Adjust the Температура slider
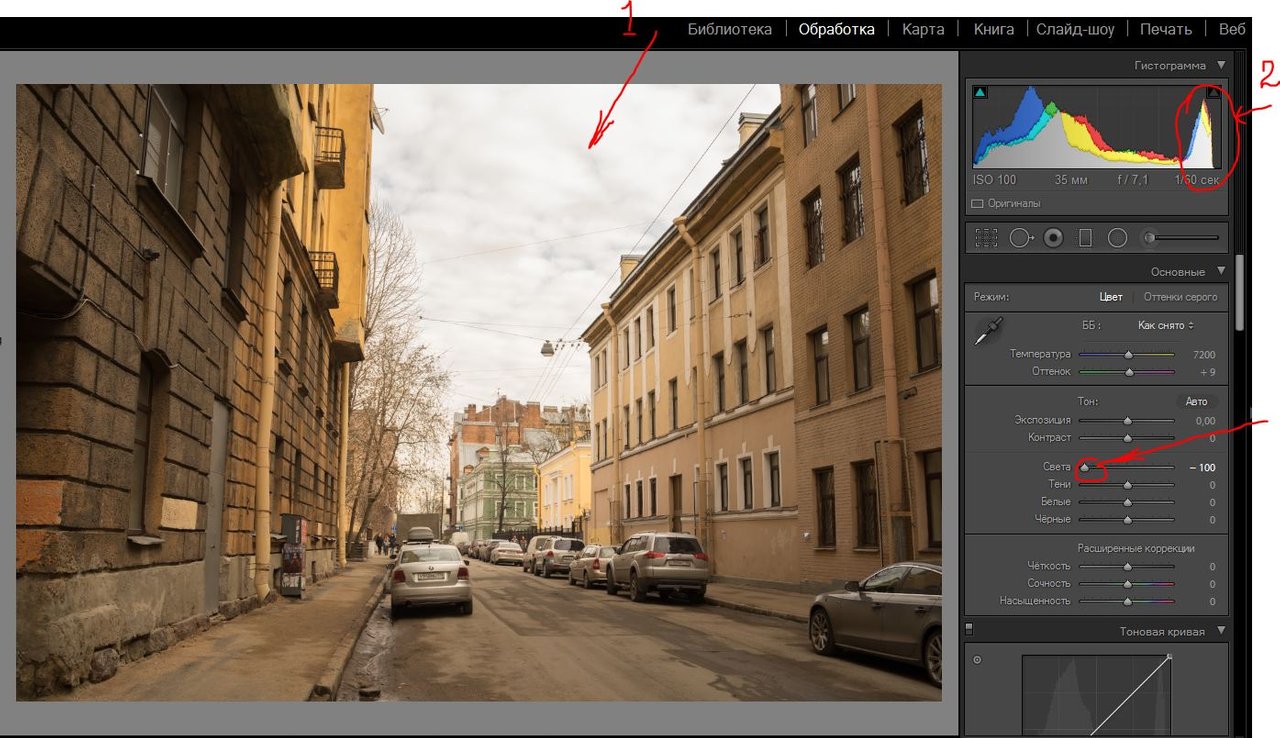The image size is (1280, 738). [x=1127, y=354]
